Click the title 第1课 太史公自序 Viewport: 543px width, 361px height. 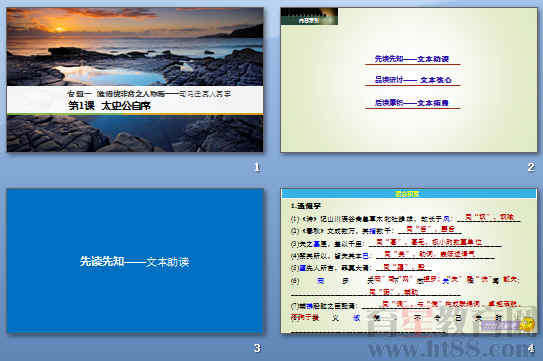[109, 106]
